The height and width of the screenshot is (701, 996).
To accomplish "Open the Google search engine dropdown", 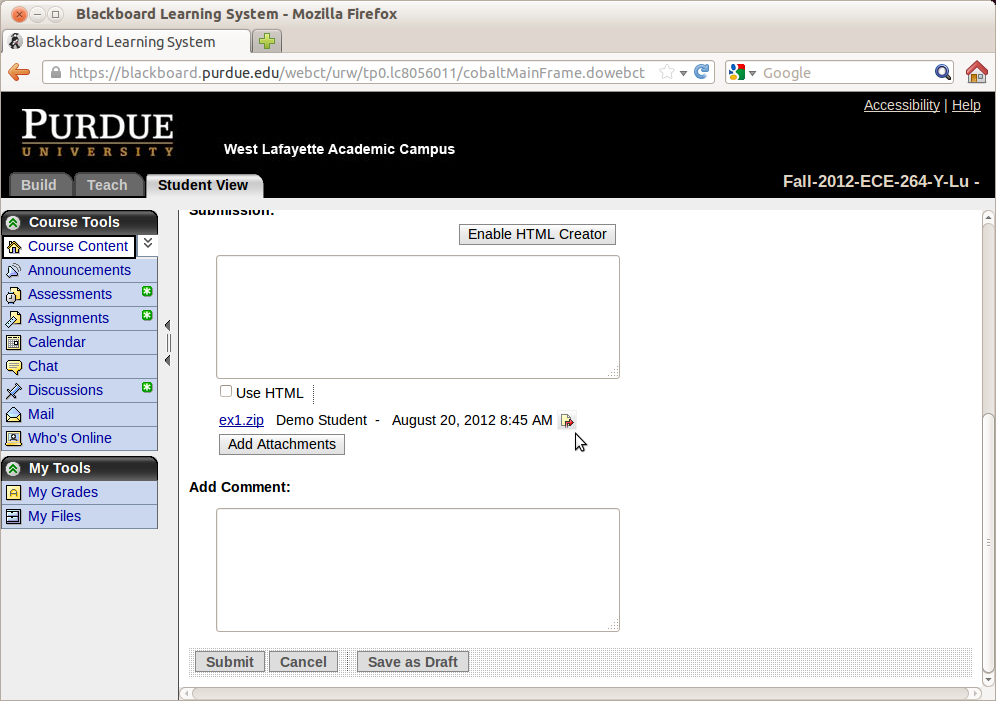I will pyautogui.click(x=743, y=72).
